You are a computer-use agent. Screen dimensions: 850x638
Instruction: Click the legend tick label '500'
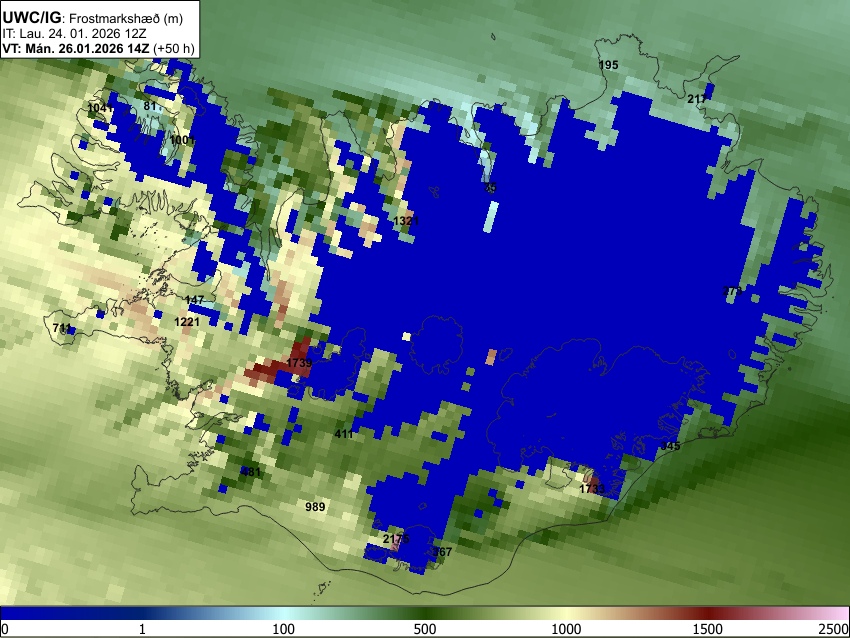click(x=425, y=629)
